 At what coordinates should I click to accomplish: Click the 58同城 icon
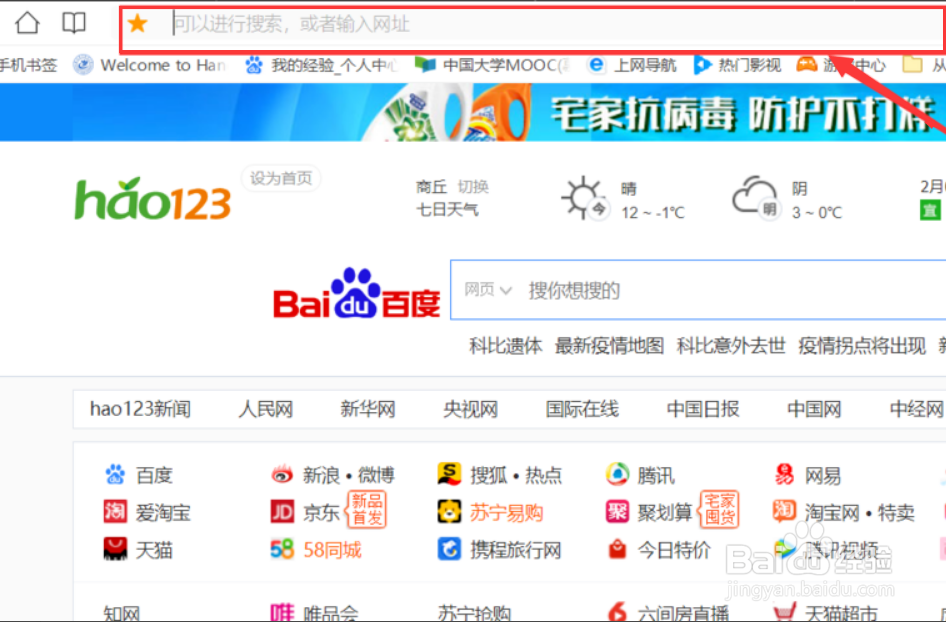(x=282, y=549)
